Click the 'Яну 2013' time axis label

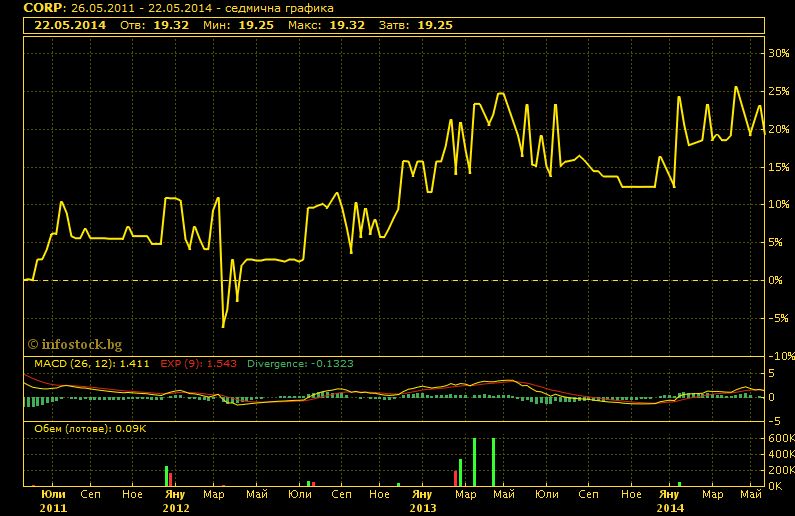click(x=422, y=501)
